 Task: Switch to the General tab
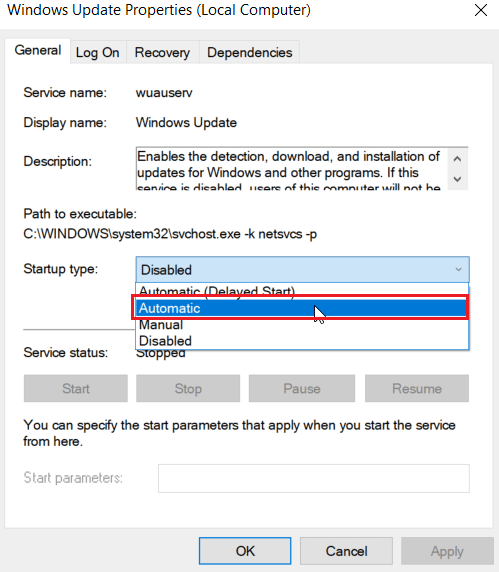[38, 51]
